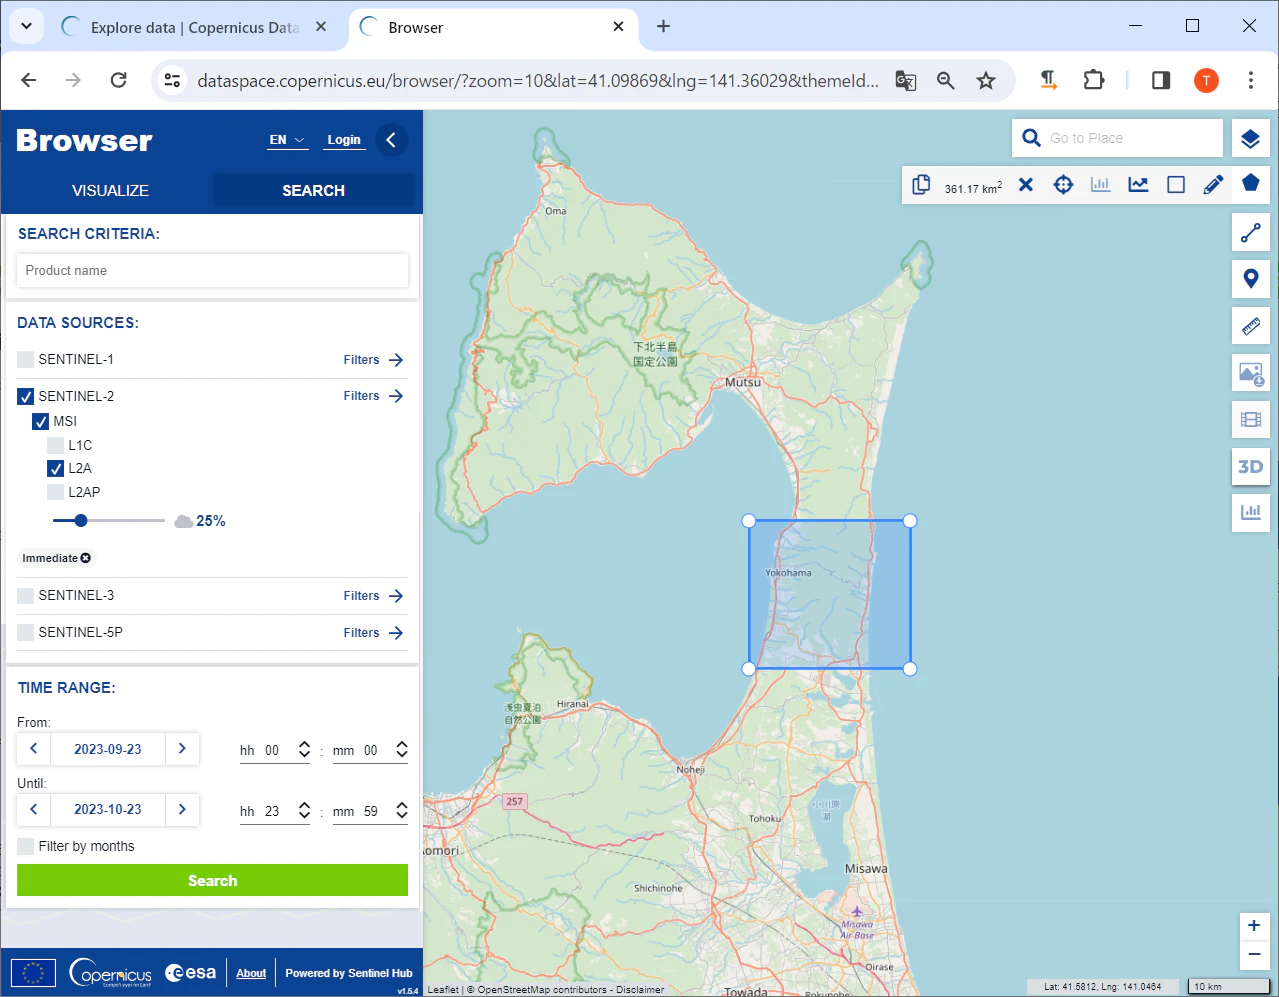Bookmark this page with the star
The width and height of the screenshot is (1279, 997).
pos(986,80)
